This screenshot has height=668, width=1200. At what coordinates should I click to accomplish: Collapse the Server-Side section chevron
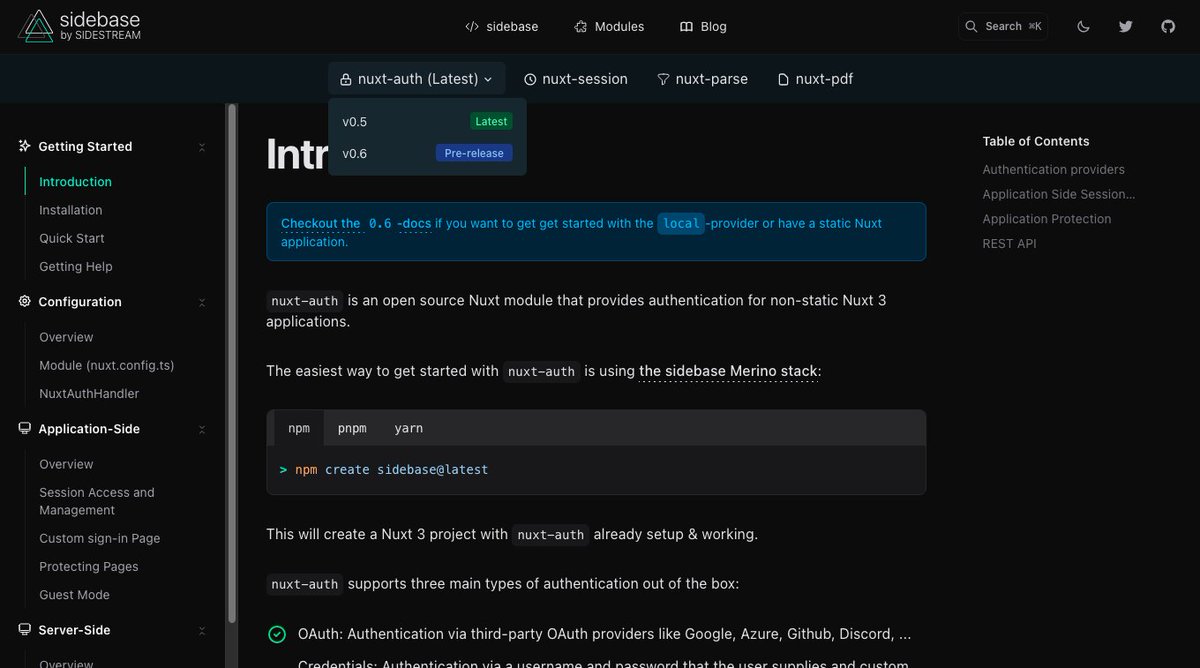201,631
